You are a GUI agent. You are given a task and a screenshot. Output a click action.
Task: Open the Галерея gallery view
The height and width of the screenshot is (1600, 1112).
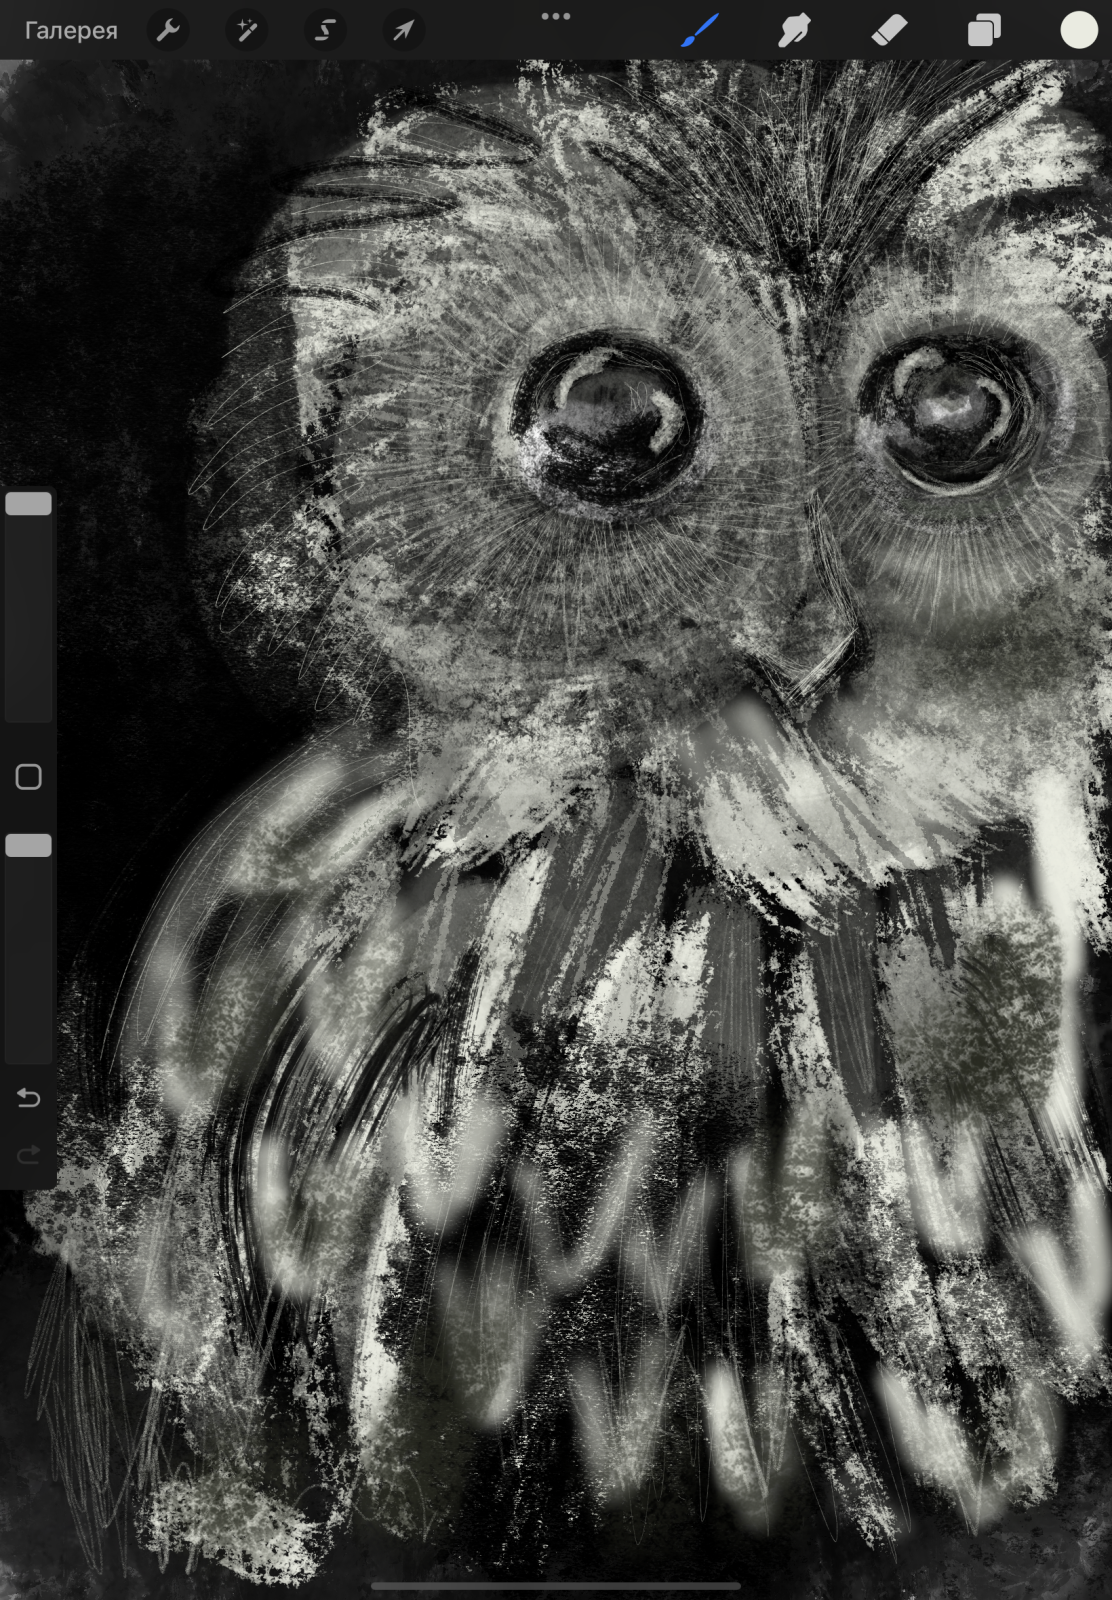71,31
